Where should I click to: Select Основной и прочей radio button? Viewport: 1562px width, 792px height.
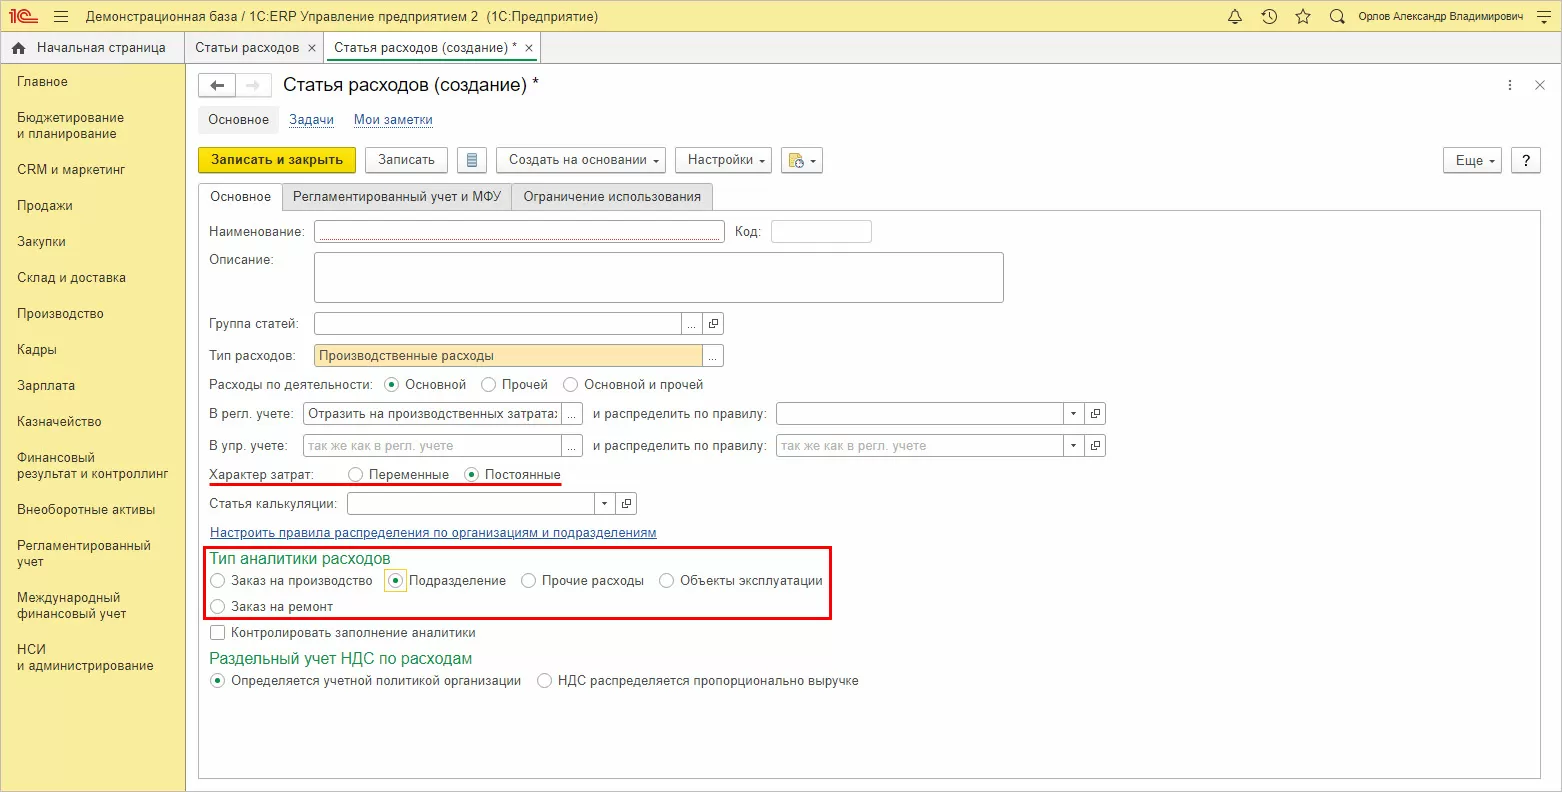pos(570,385)
